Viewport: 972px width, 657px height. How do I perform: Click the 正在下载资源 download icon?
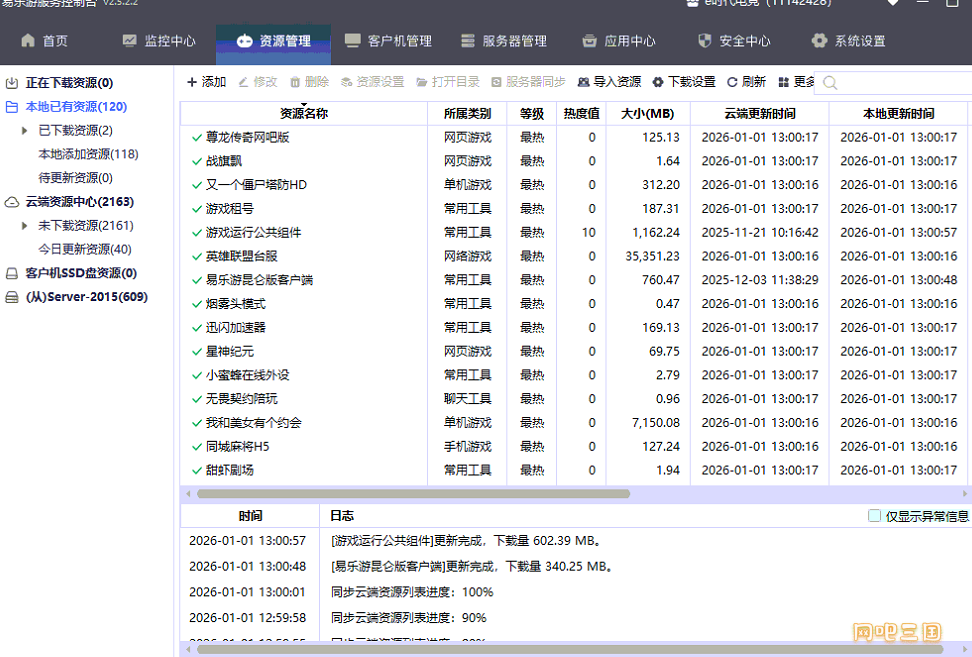pos(12,83)
